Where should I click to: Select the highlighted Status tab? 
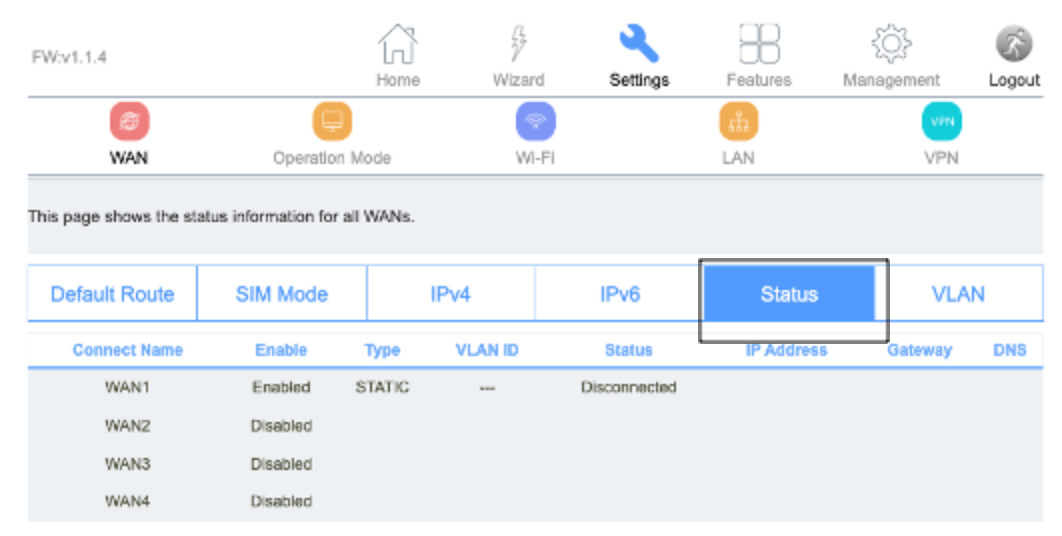coord(789,293)
